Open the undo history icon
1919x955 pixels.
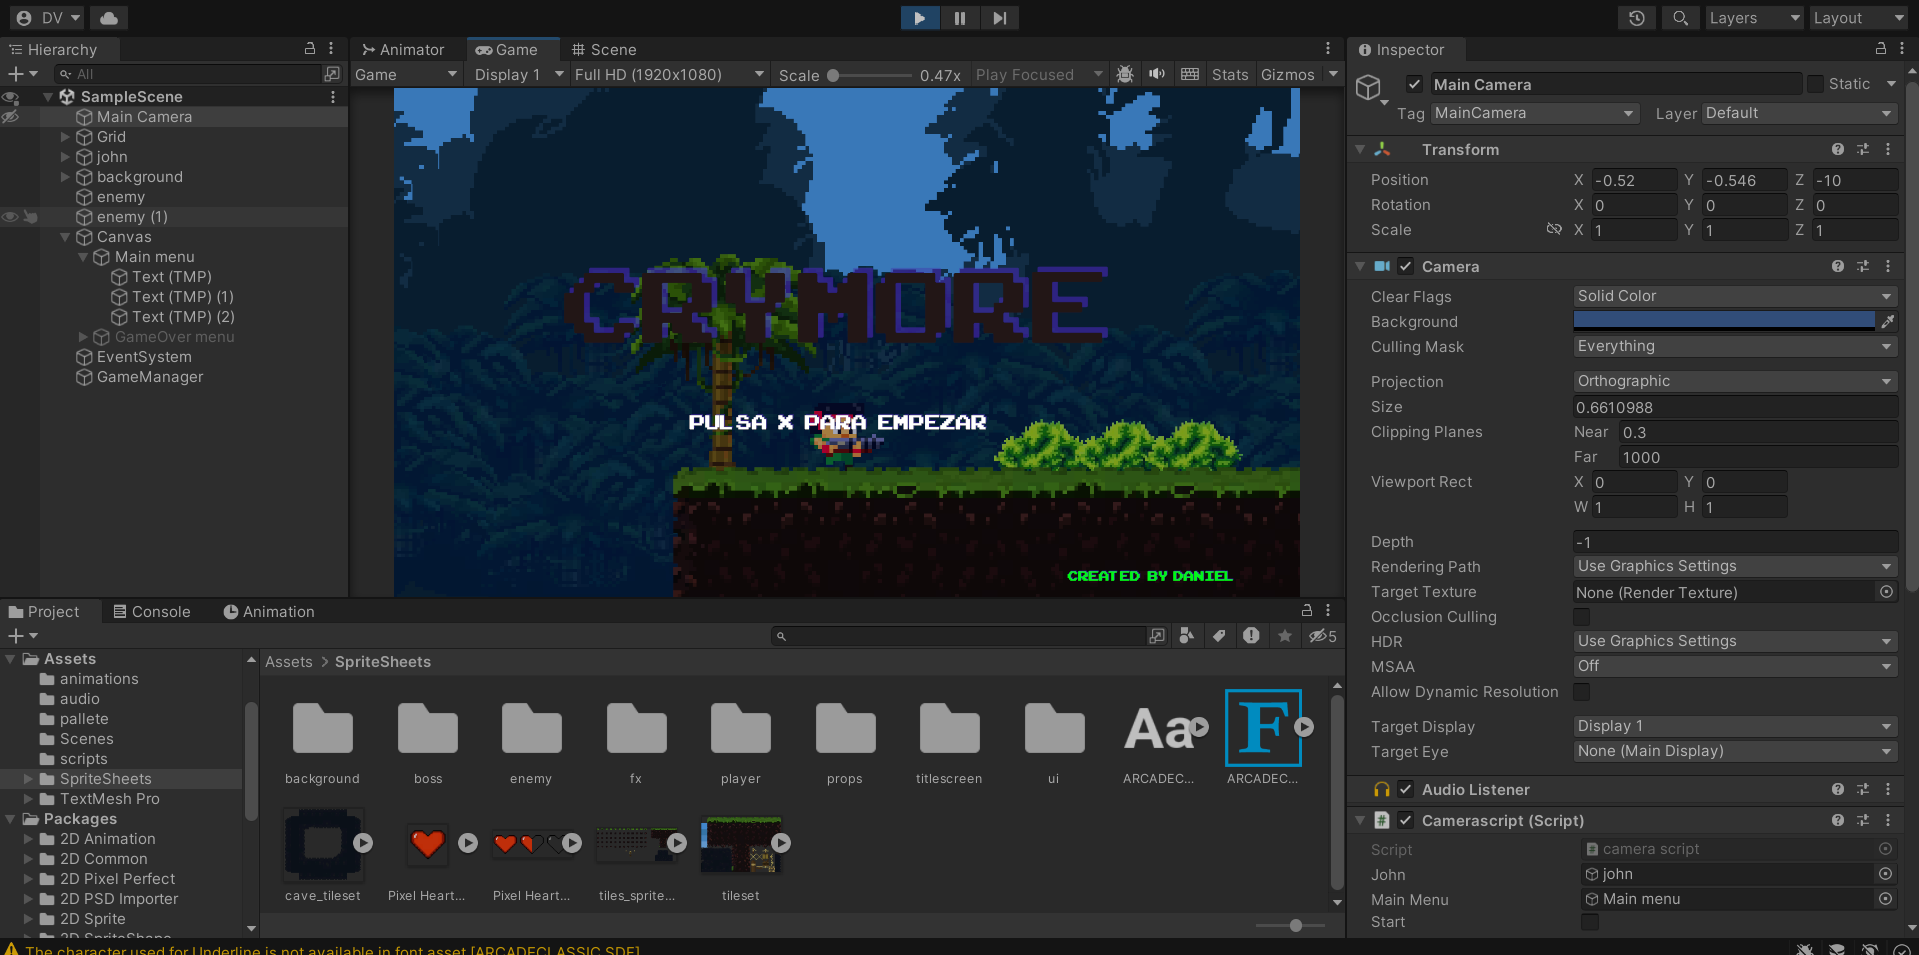coord(1637,18)
